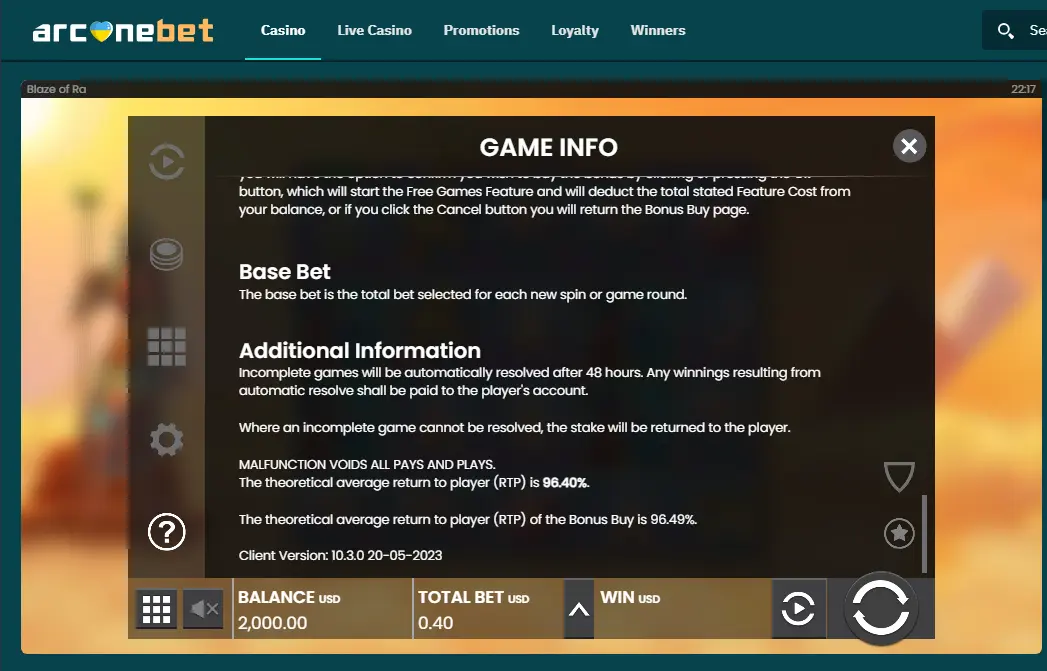Click the Bonus Buy RTP 96.49% line

(468, 519)
